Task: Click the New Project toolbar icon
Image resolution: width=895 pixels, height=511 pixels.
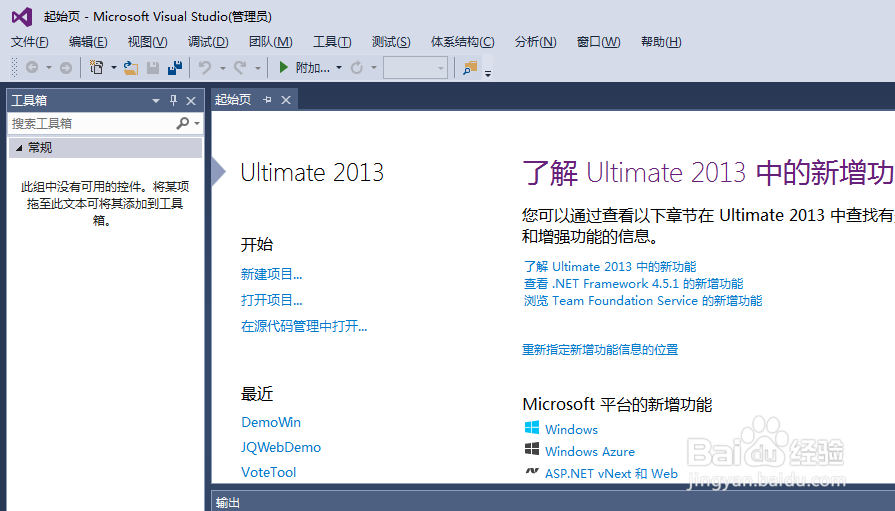Action: (96, 67)
